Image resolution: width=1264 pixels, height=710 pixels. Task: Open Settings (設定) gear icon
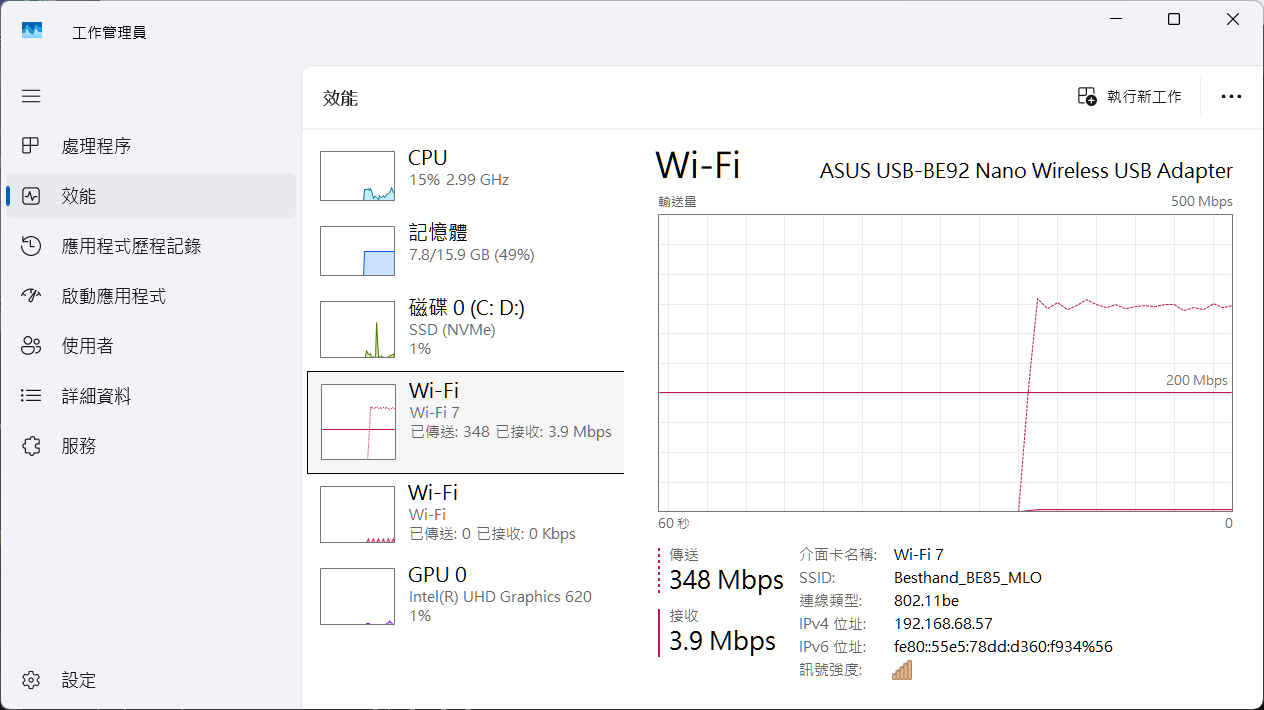click(x=31, y=680)
